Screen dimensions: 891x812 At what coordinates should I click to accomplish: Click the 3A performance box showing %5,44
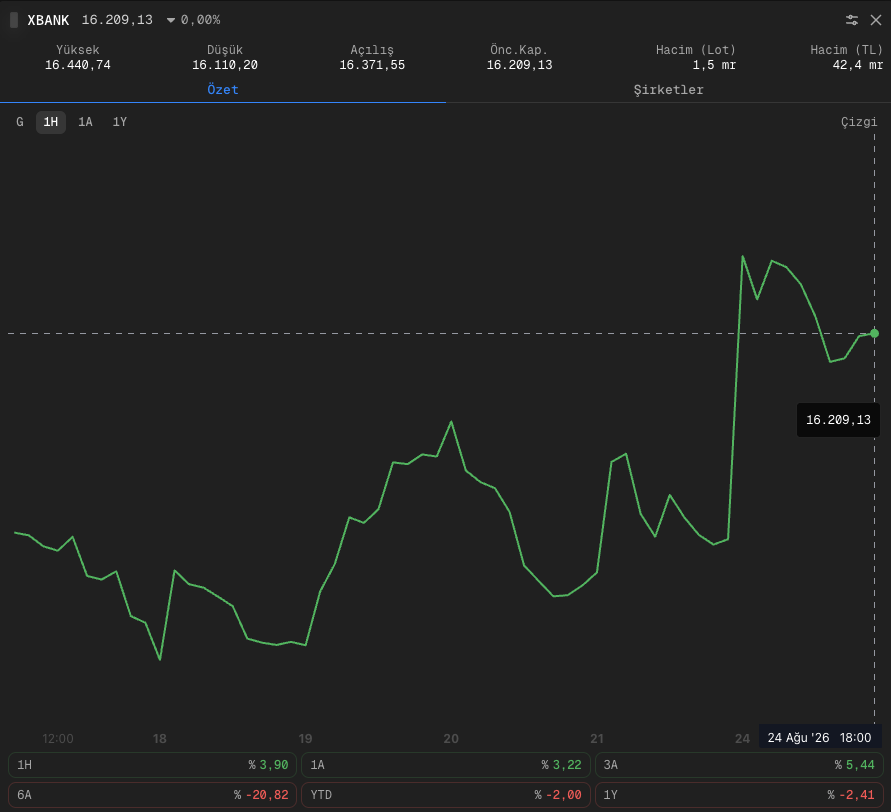click(739, 765)
